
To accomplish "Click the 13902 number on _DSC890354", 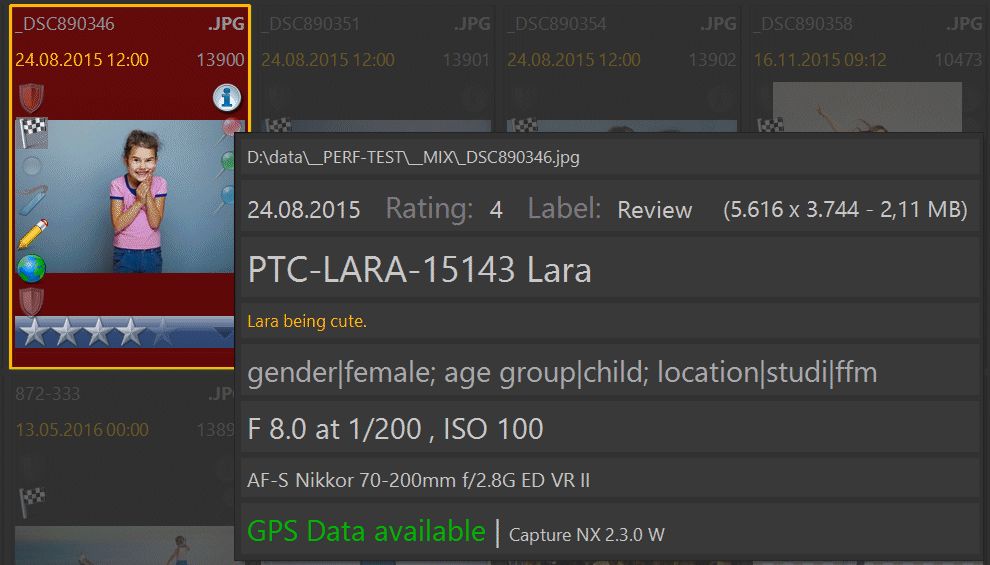I will pyautogui.click(x=713, y=60).
